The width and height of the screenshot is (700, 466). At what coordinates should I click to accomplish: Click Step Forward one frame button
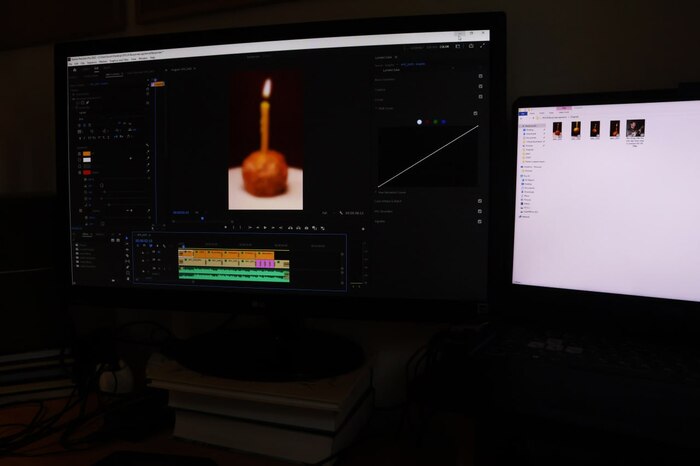point(273,228)
